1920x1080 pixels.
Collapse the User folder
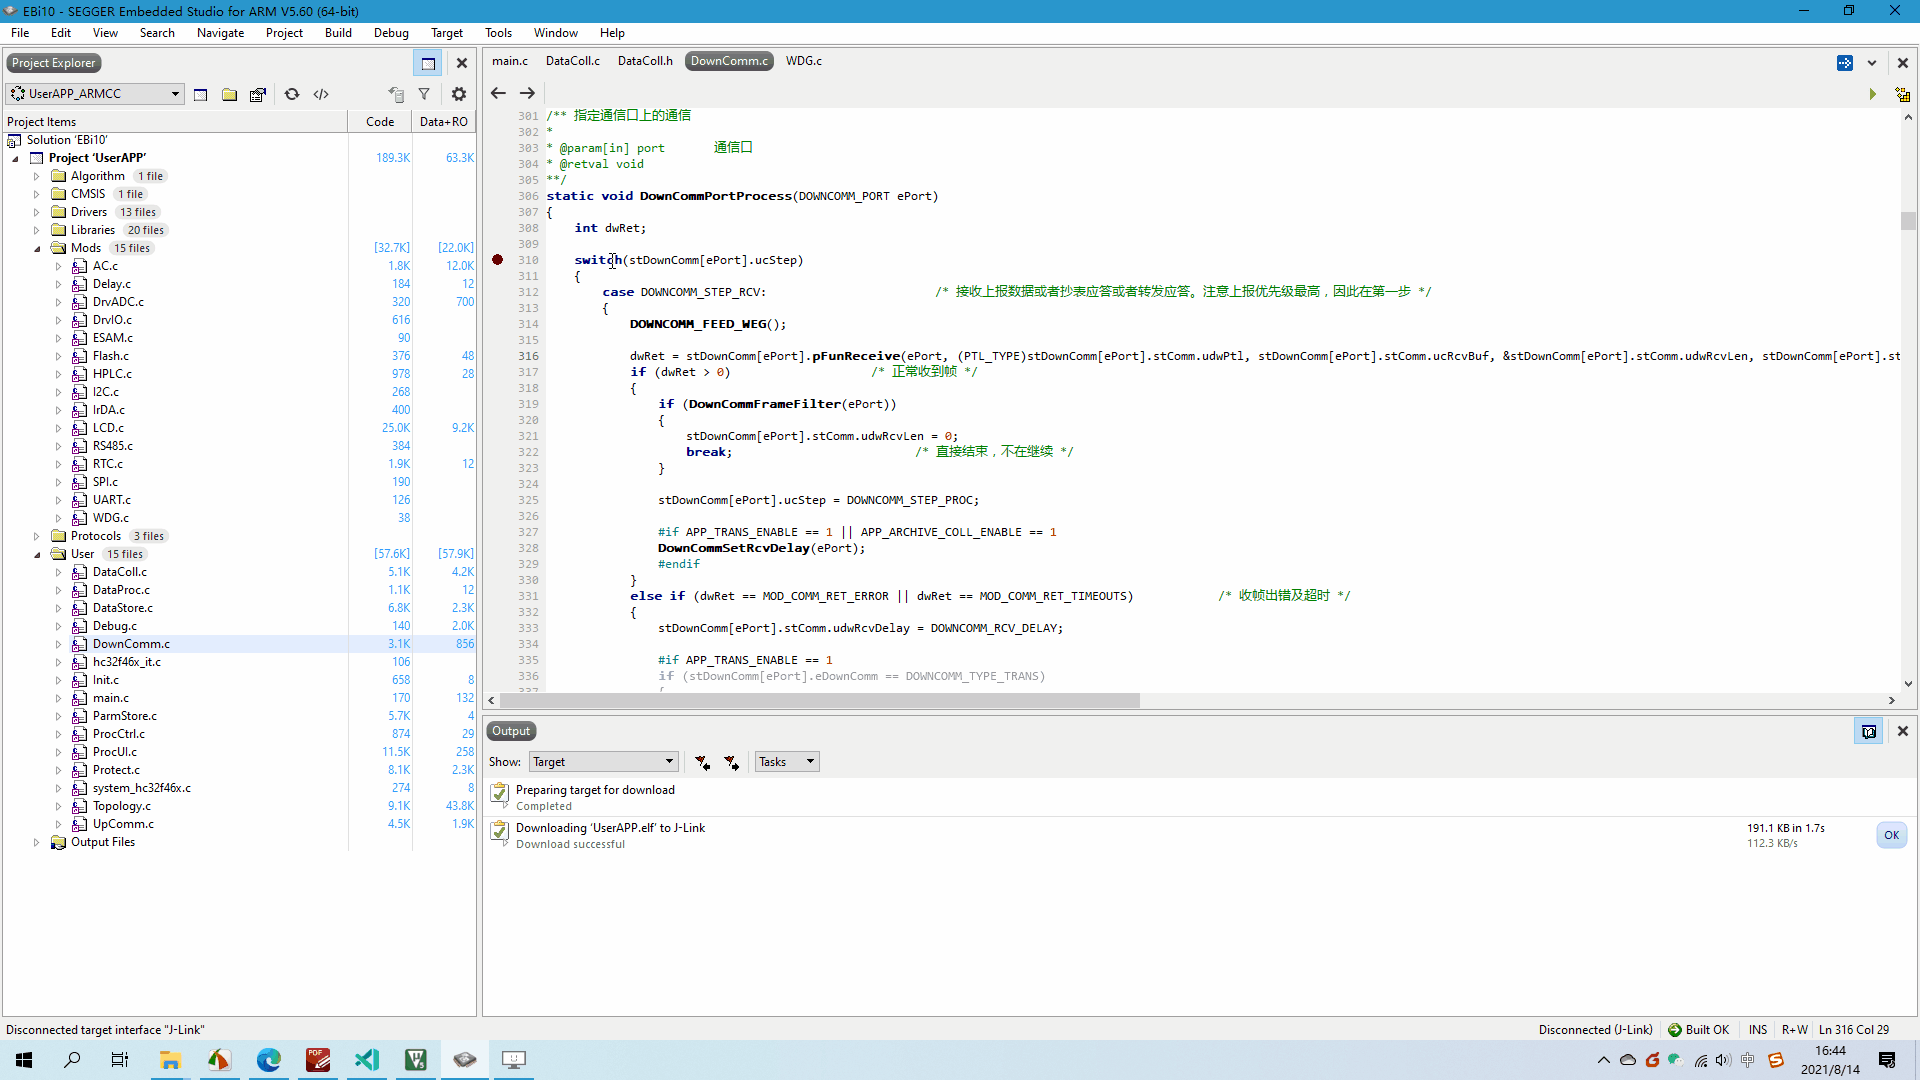pyautogui.click(x=37, y=554)
